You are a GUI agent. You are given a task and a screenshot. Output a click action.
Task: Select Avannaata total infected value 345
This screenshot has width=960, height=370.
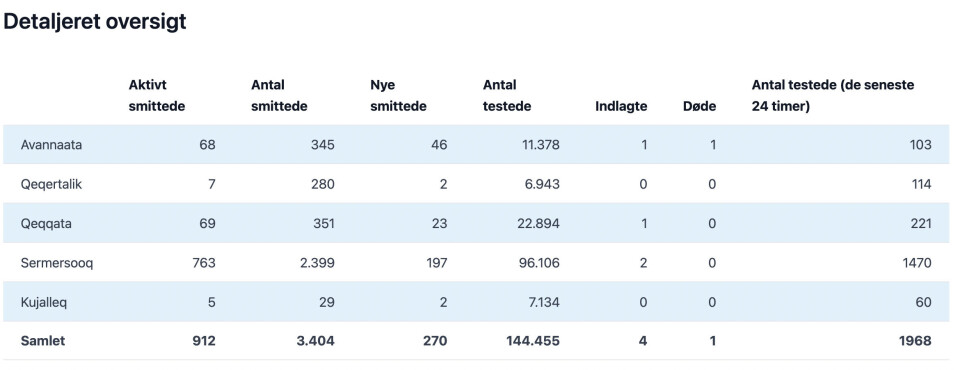pyautogui.click(x=322, y=145)
